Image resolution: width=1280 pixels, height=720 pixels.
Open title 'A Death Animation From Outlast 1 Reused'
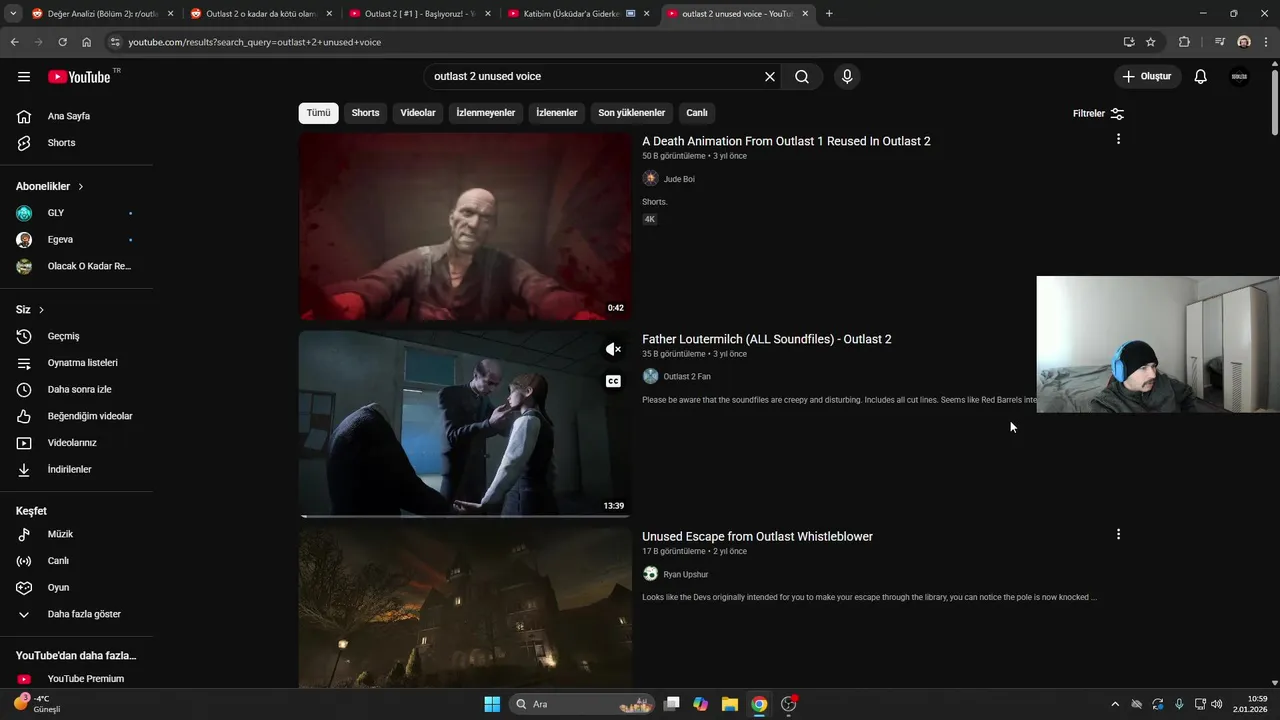pos(786,141)
